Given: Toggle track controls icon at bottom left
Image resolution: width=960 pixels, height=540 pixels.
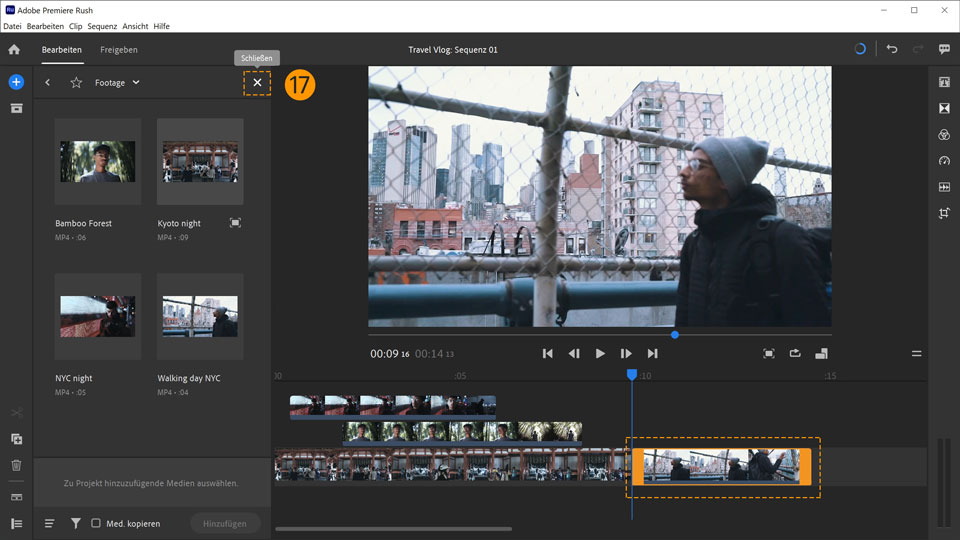Looking at the screenshot, I should click(x=17, y=523).
